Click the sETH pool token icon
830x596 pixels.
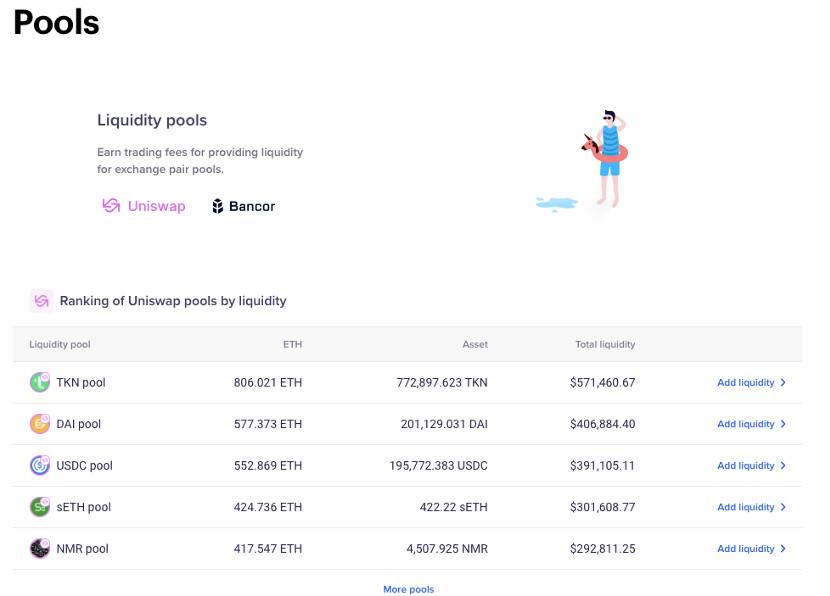[x=40, y=507]
